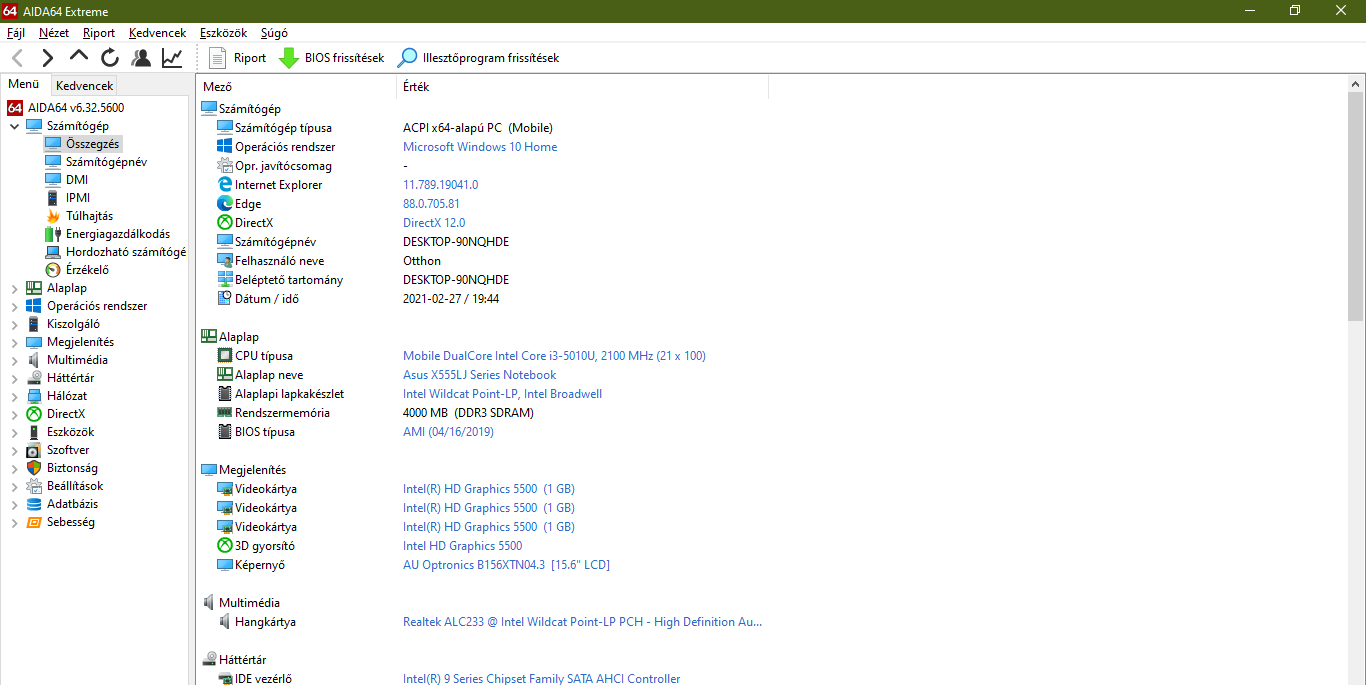The width and height of the screenshot is (1366, 685).
Task: Click the Edge version 88.0.705.81 link
Action: coord(431,204)
